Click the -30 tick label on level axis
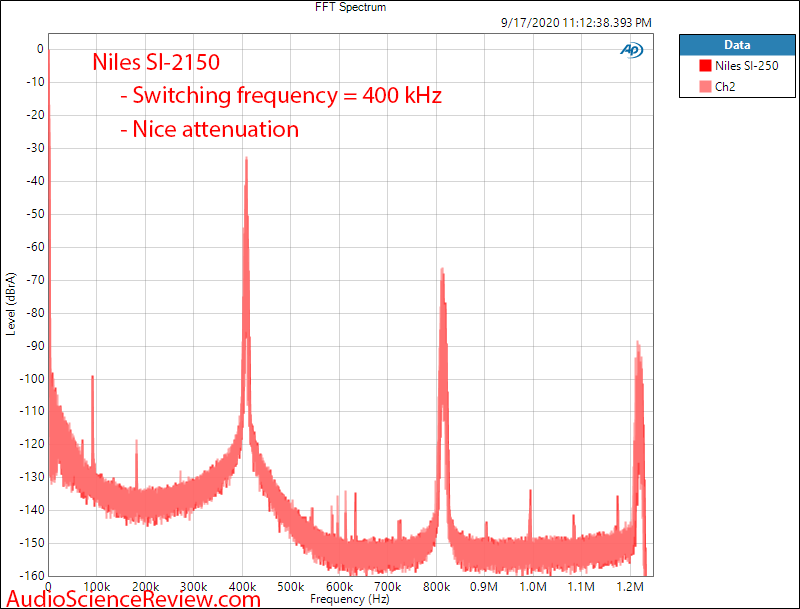Screen dimensions: 800x609 (x=35, y=148)
